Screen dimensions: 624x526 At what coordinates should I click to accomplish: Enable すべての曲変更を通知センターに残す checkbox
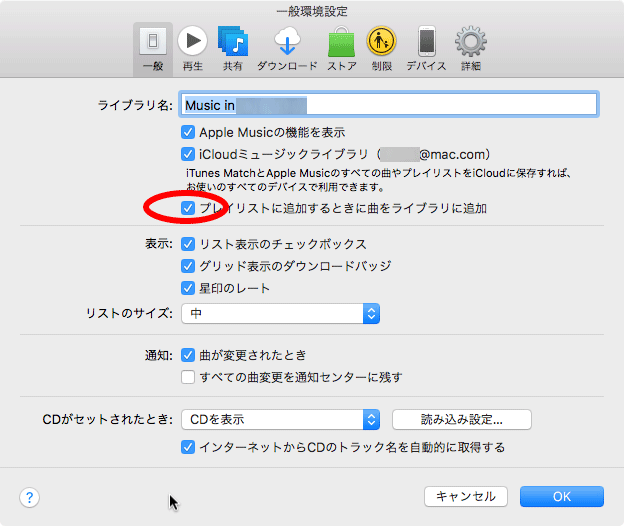(x=188, y=377)
